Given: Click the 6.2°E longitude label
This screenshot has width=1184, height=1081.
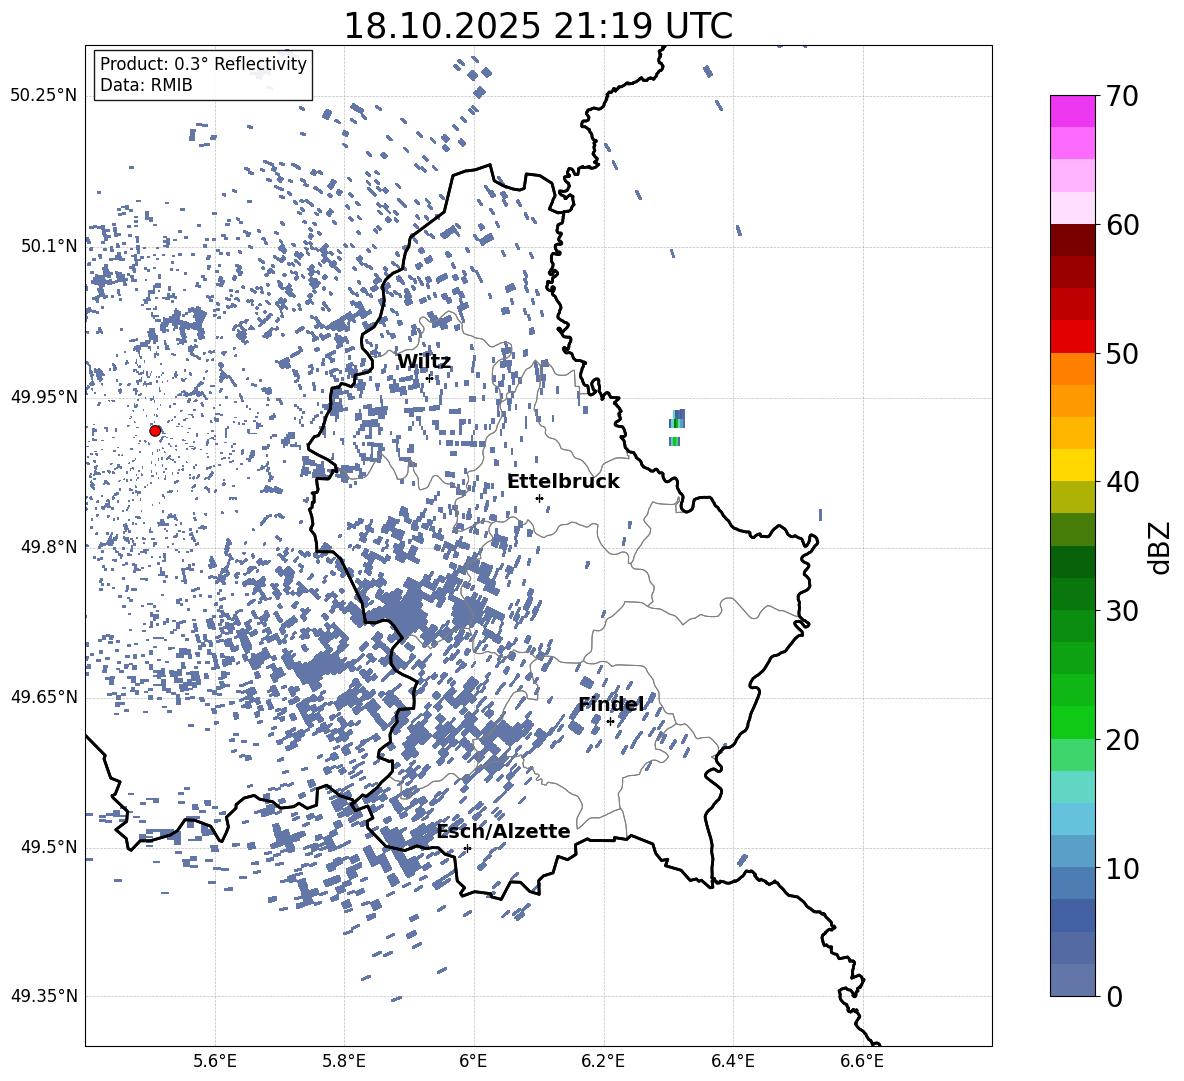Looking at the screenshot, I should tap(603, 1061).
